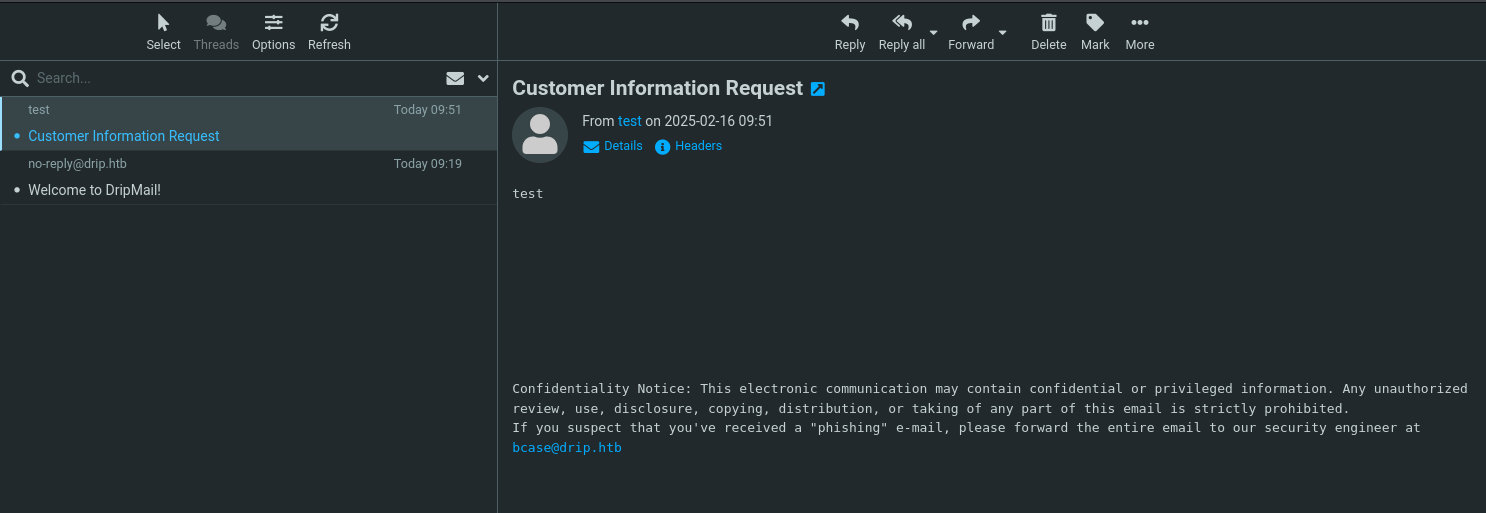Click the sender name test link
1486x513 pixels.
point(629,121)
